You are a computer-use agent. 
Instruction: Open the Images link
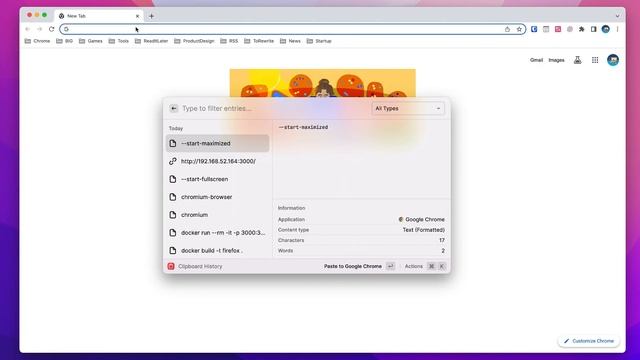[x=556, y=60]
